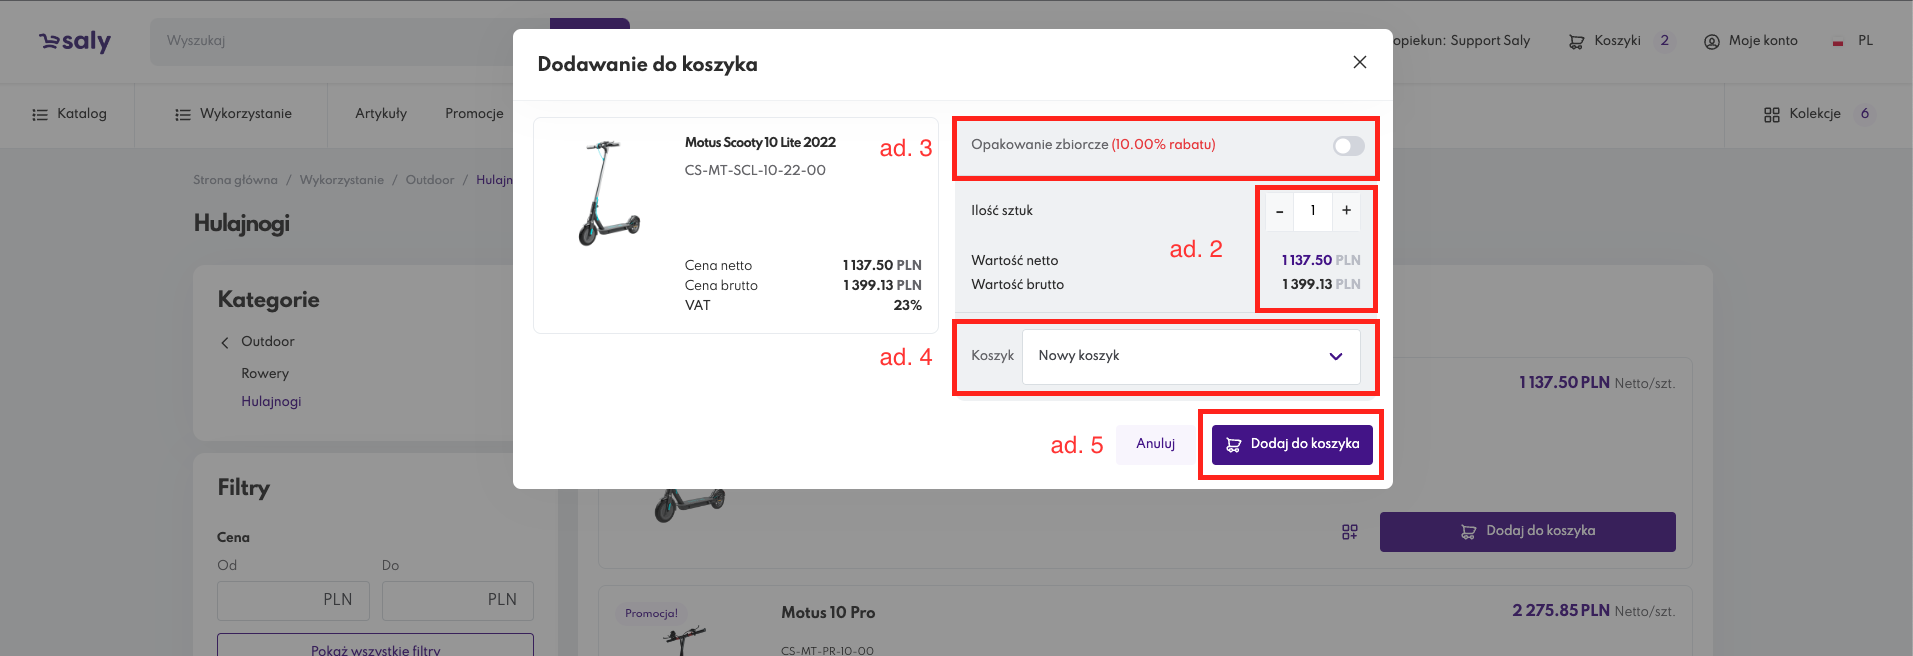Open the Katalog menu
Screen dimensions: 1913x656
pos(69,114)
